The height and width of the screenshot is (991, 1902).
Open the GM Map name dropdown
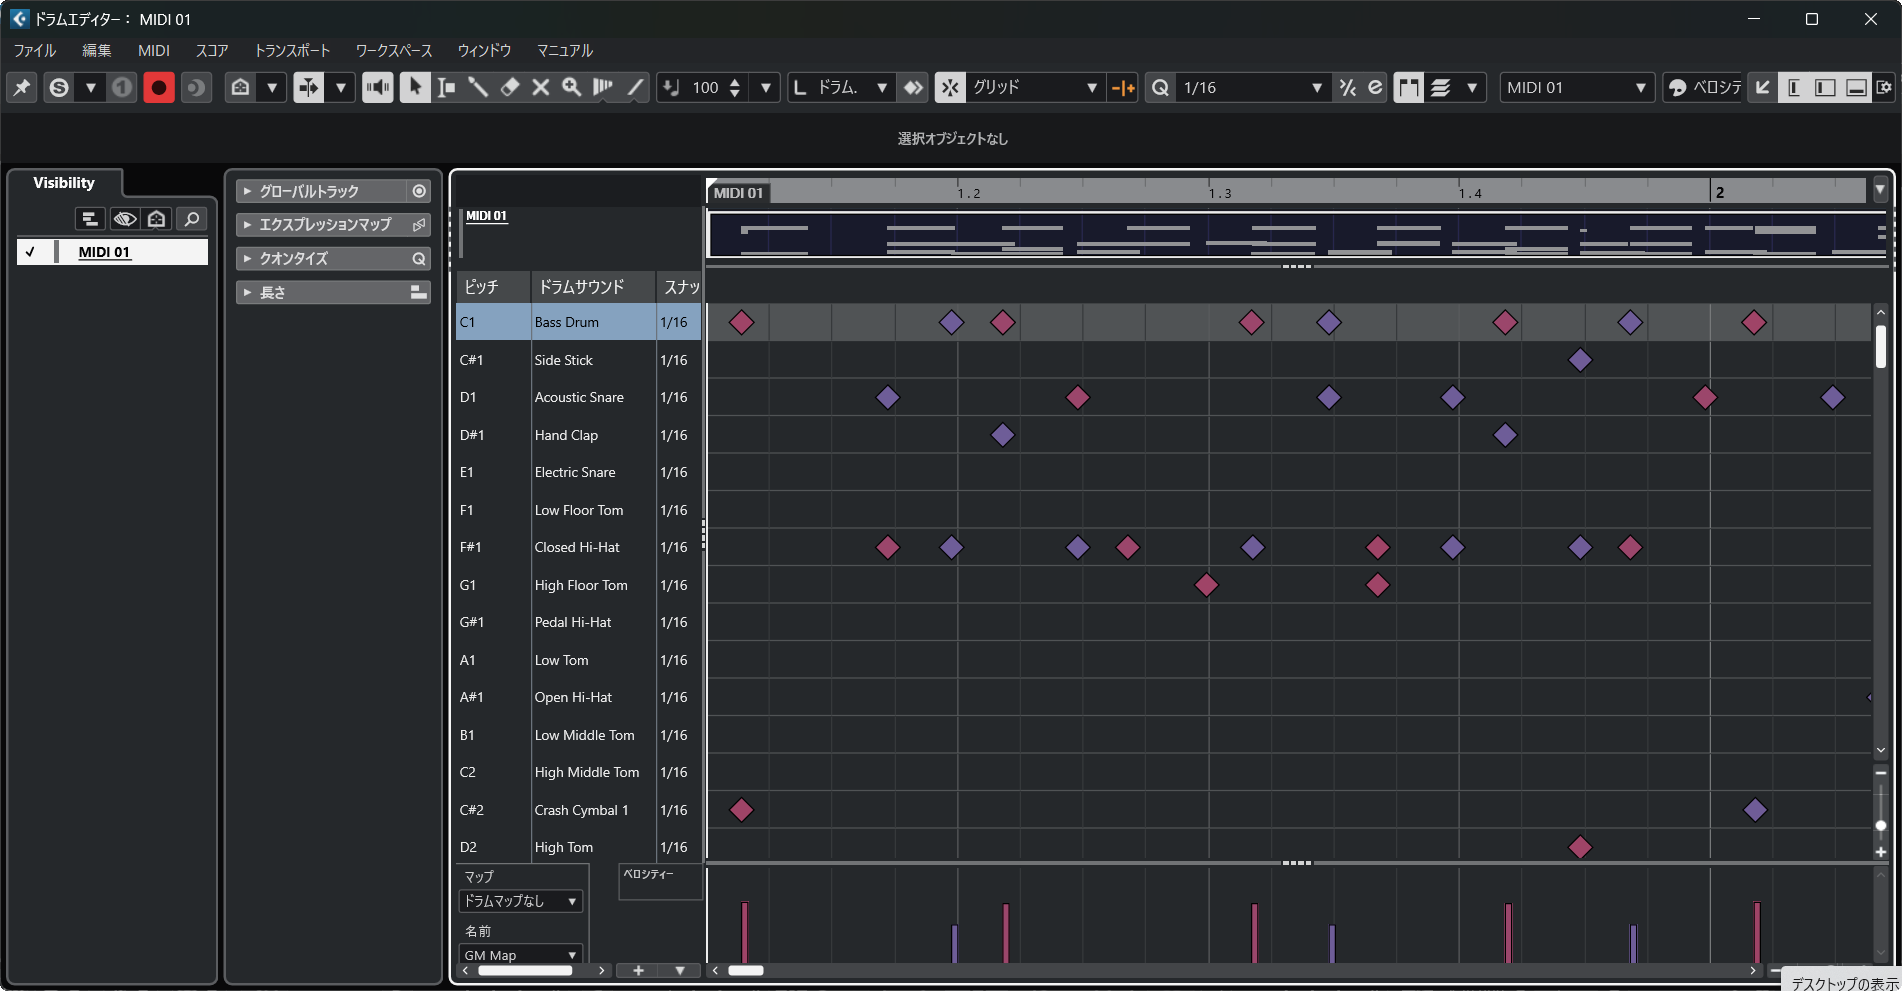(x=520, y=955)
